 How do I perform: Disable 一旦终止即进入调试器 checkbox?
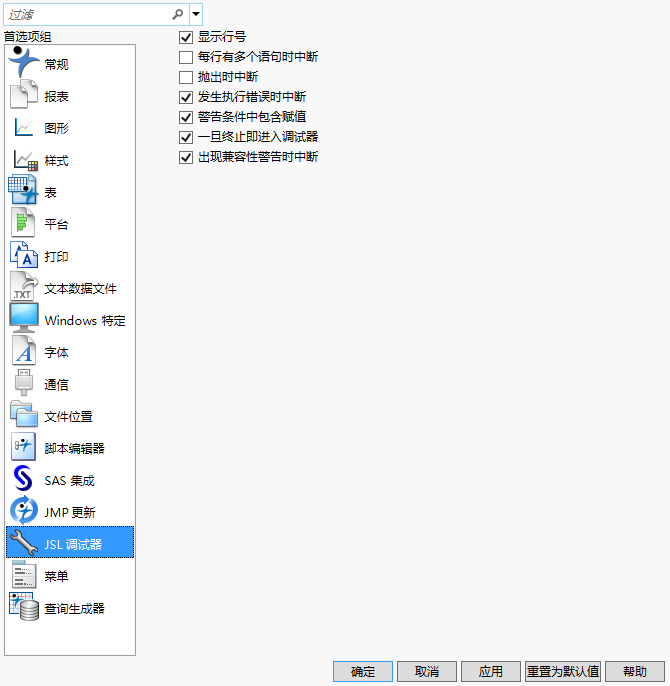pyautogui.click(x=186, y=137)
